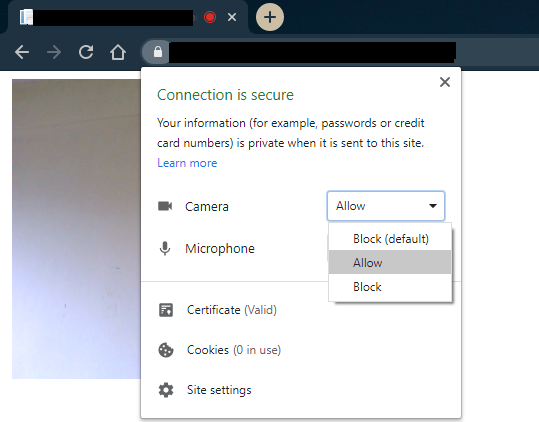The width and height of the screenshot is (539, 422).
Task: Open the Camera permission dropdown
Action: point(386,206)
